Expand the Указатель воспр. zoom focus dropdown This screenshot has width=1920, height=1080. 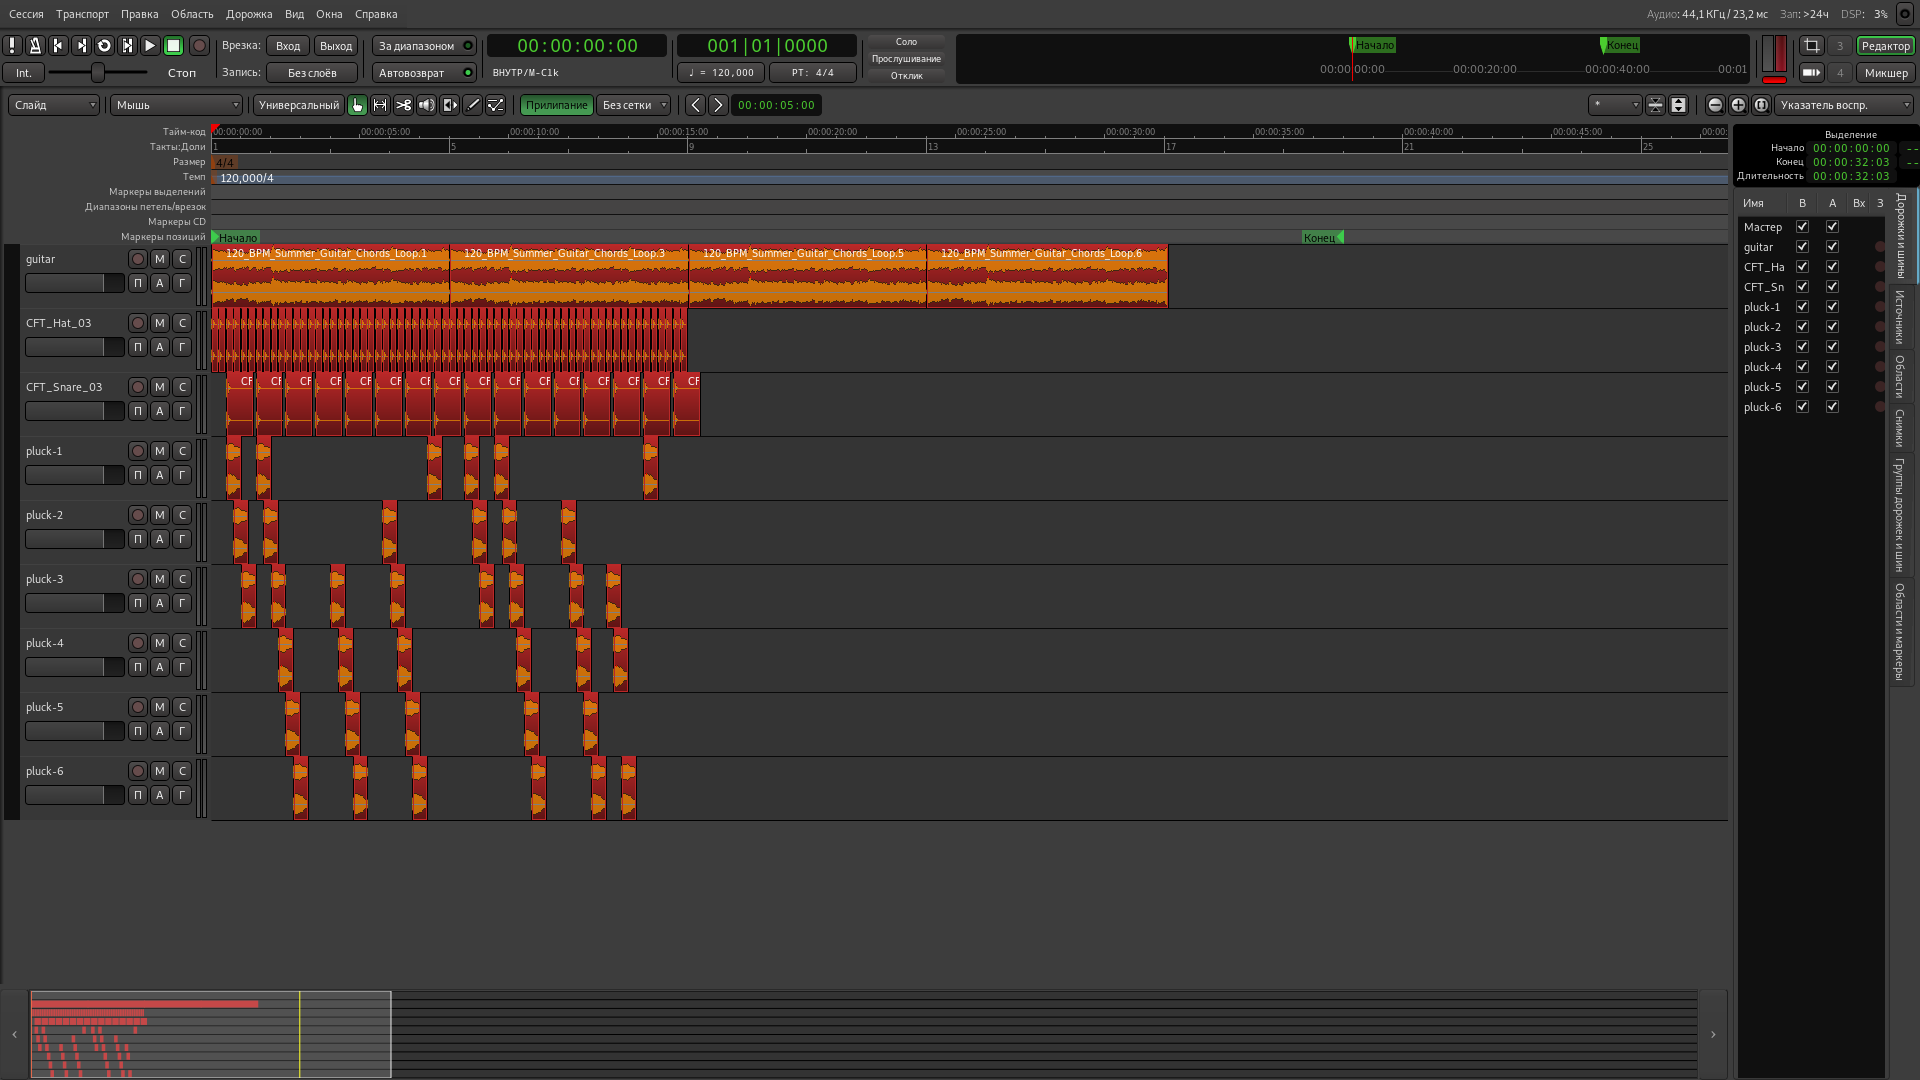(1843, 105)
